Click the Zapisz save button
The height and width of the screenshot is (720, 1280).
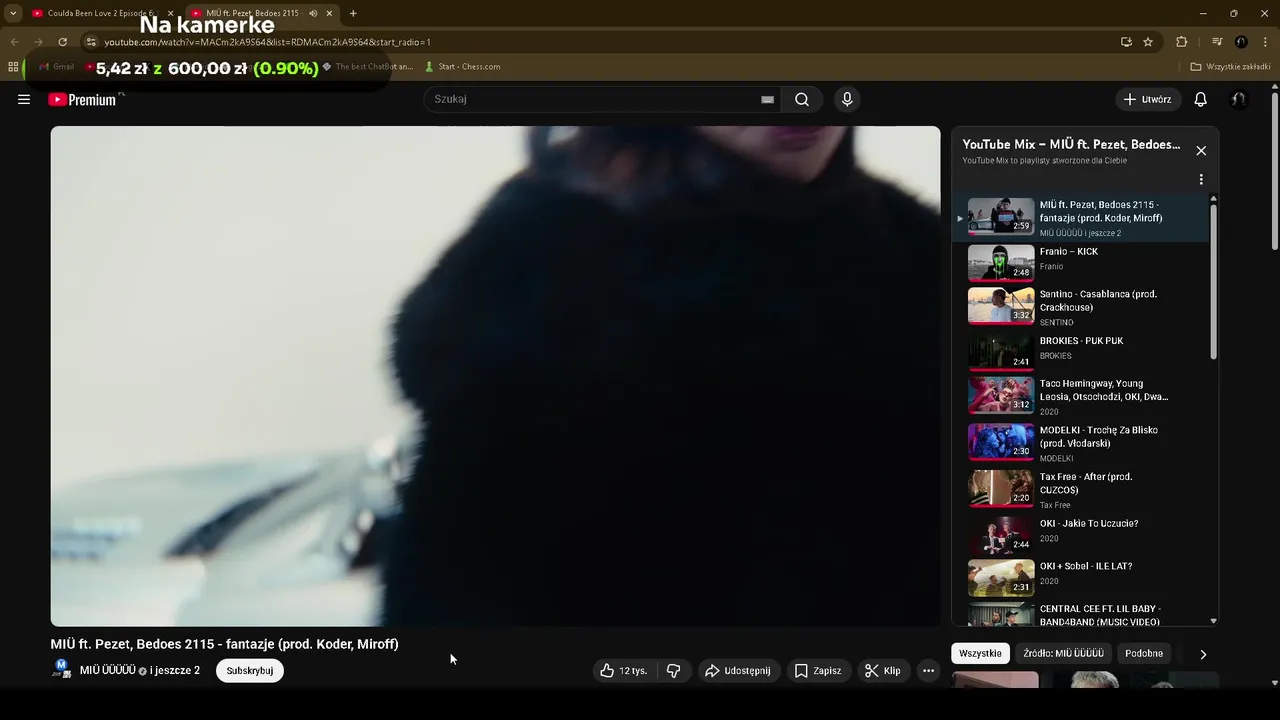click(x=817, y=671)
